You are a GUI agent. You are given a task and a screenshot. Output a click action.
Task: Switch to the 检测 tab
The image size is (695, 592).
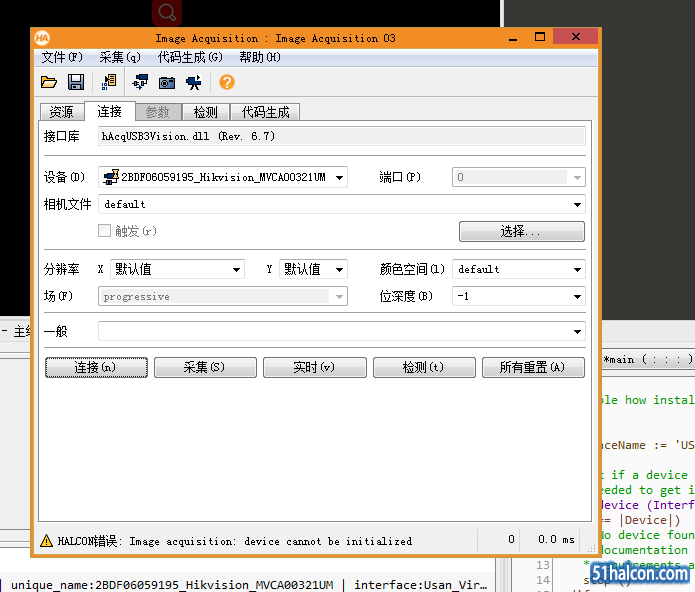(206, 112)
